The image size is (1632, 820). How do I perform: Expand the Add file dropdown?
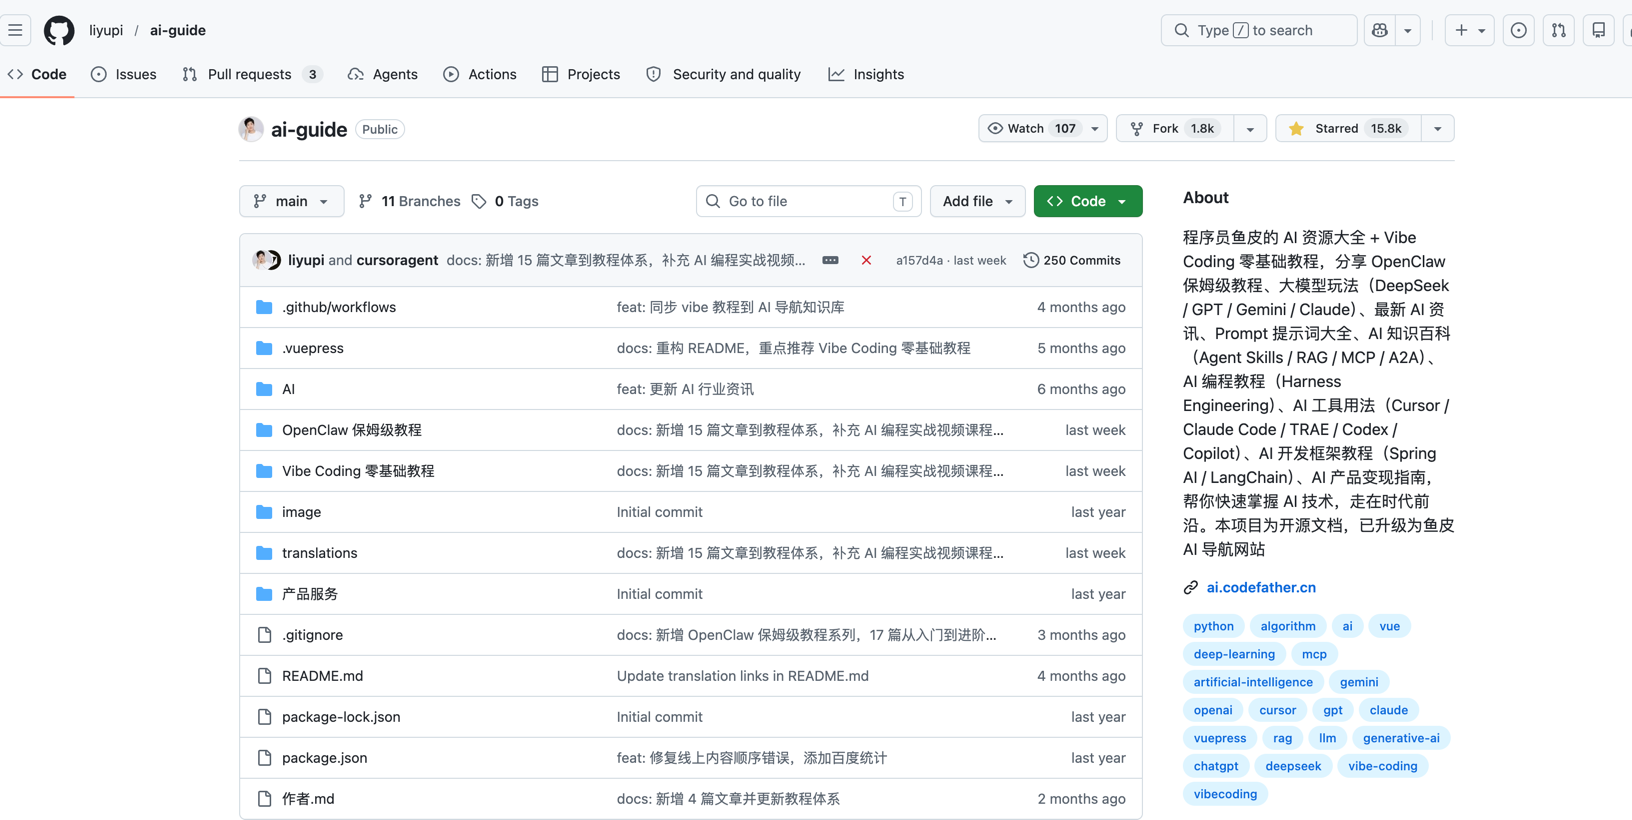click(977, 201)
